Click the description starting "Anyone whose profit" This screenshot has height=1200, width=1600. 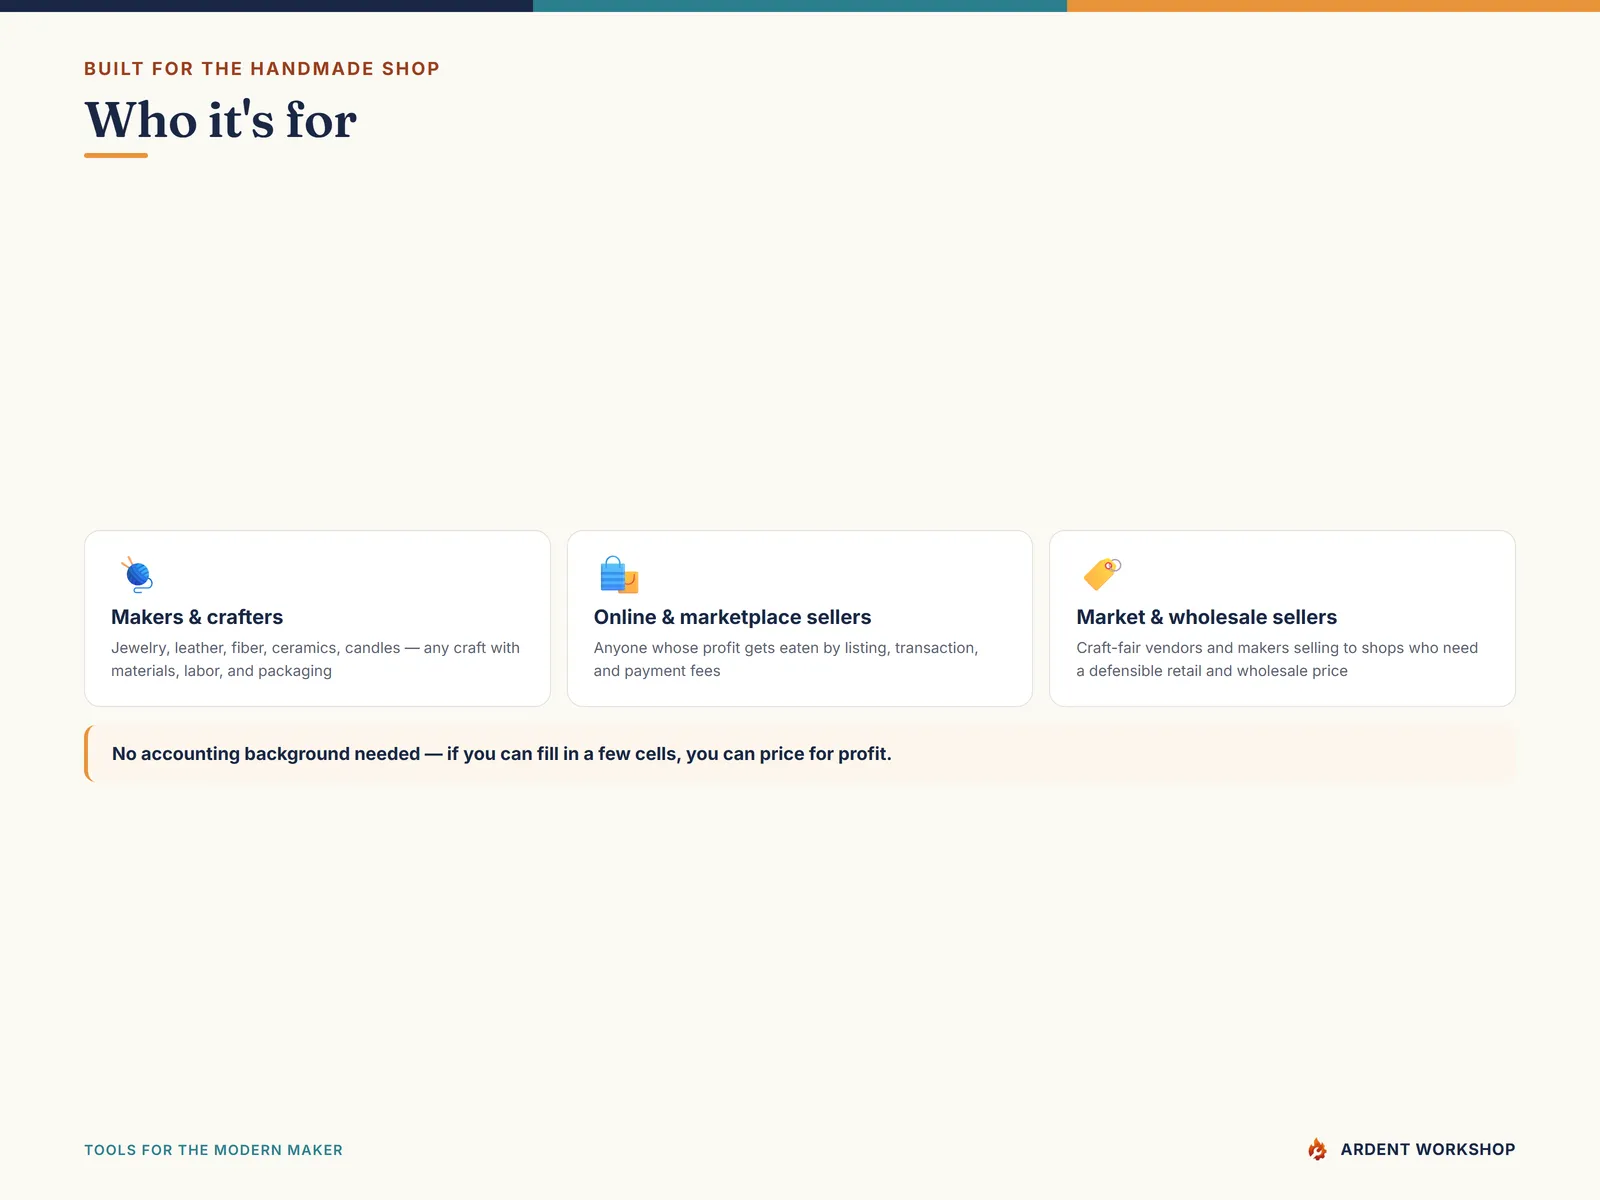click(786, 659)
